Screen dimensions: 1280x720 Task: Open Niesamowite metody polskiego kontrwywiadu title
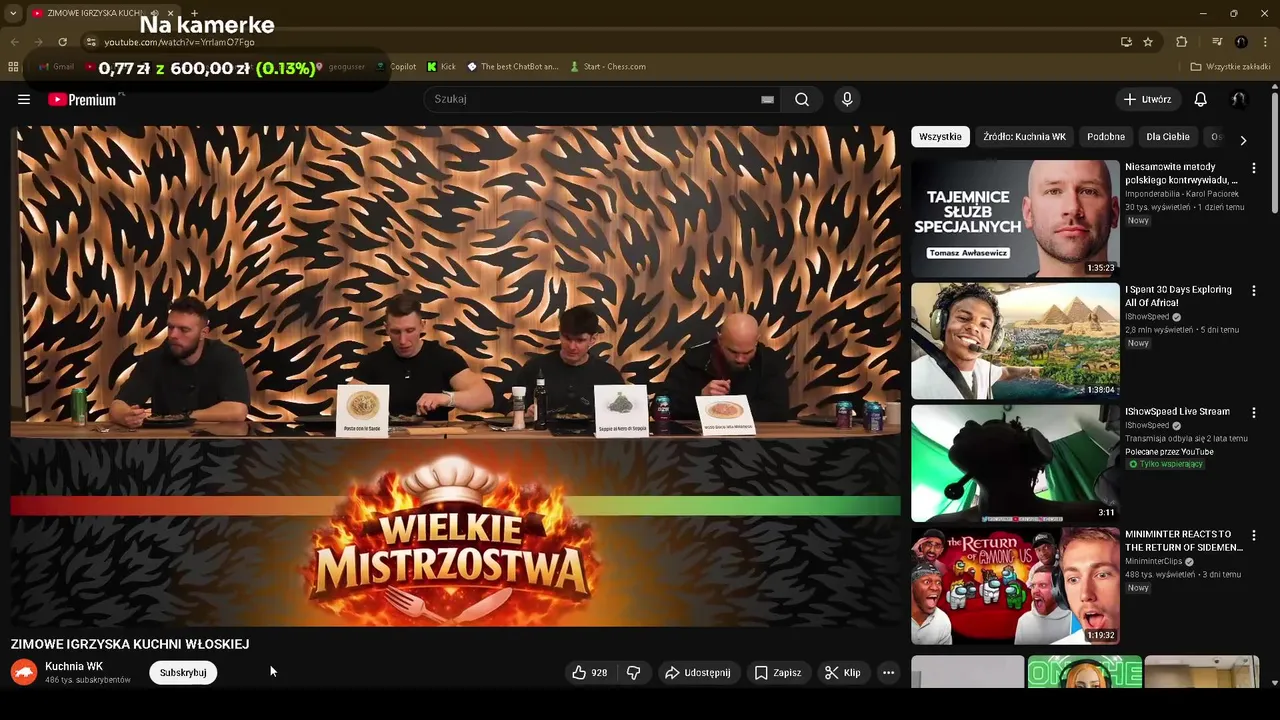(x=1181, y=173)
